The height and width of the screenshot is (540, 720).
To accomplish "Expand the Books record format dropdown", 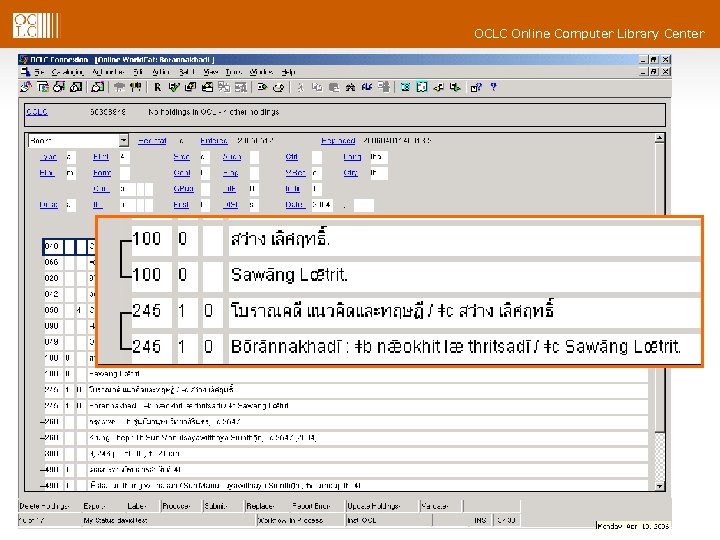I will 124,141.
